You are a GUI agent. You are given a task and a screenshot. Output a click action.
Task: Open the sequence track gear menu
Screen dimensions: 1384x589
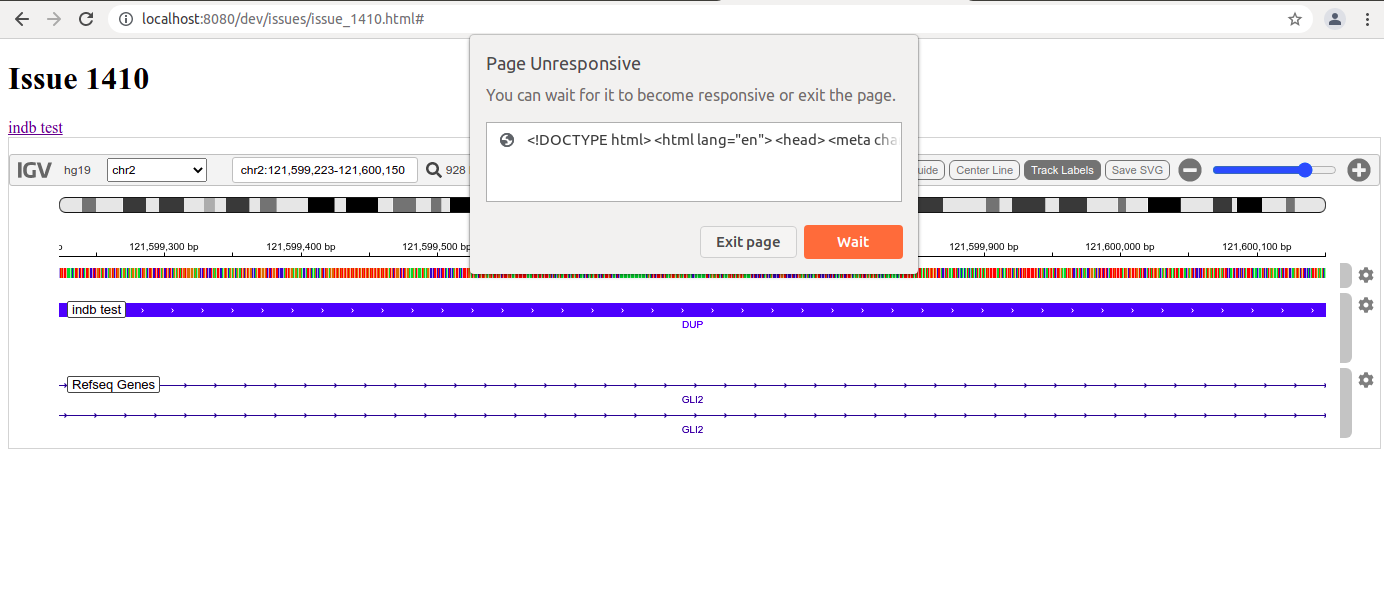click(x=1366, y=274)
